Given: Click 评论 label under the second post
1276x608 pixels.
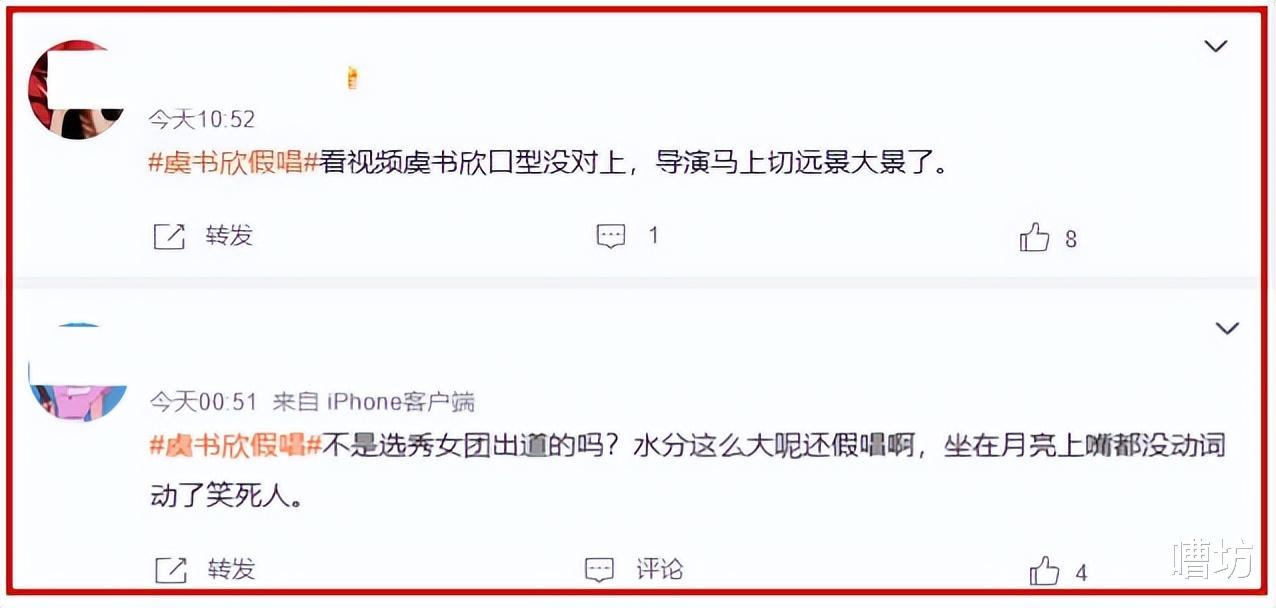Looking at the screenshot, I should click(660, 570).
